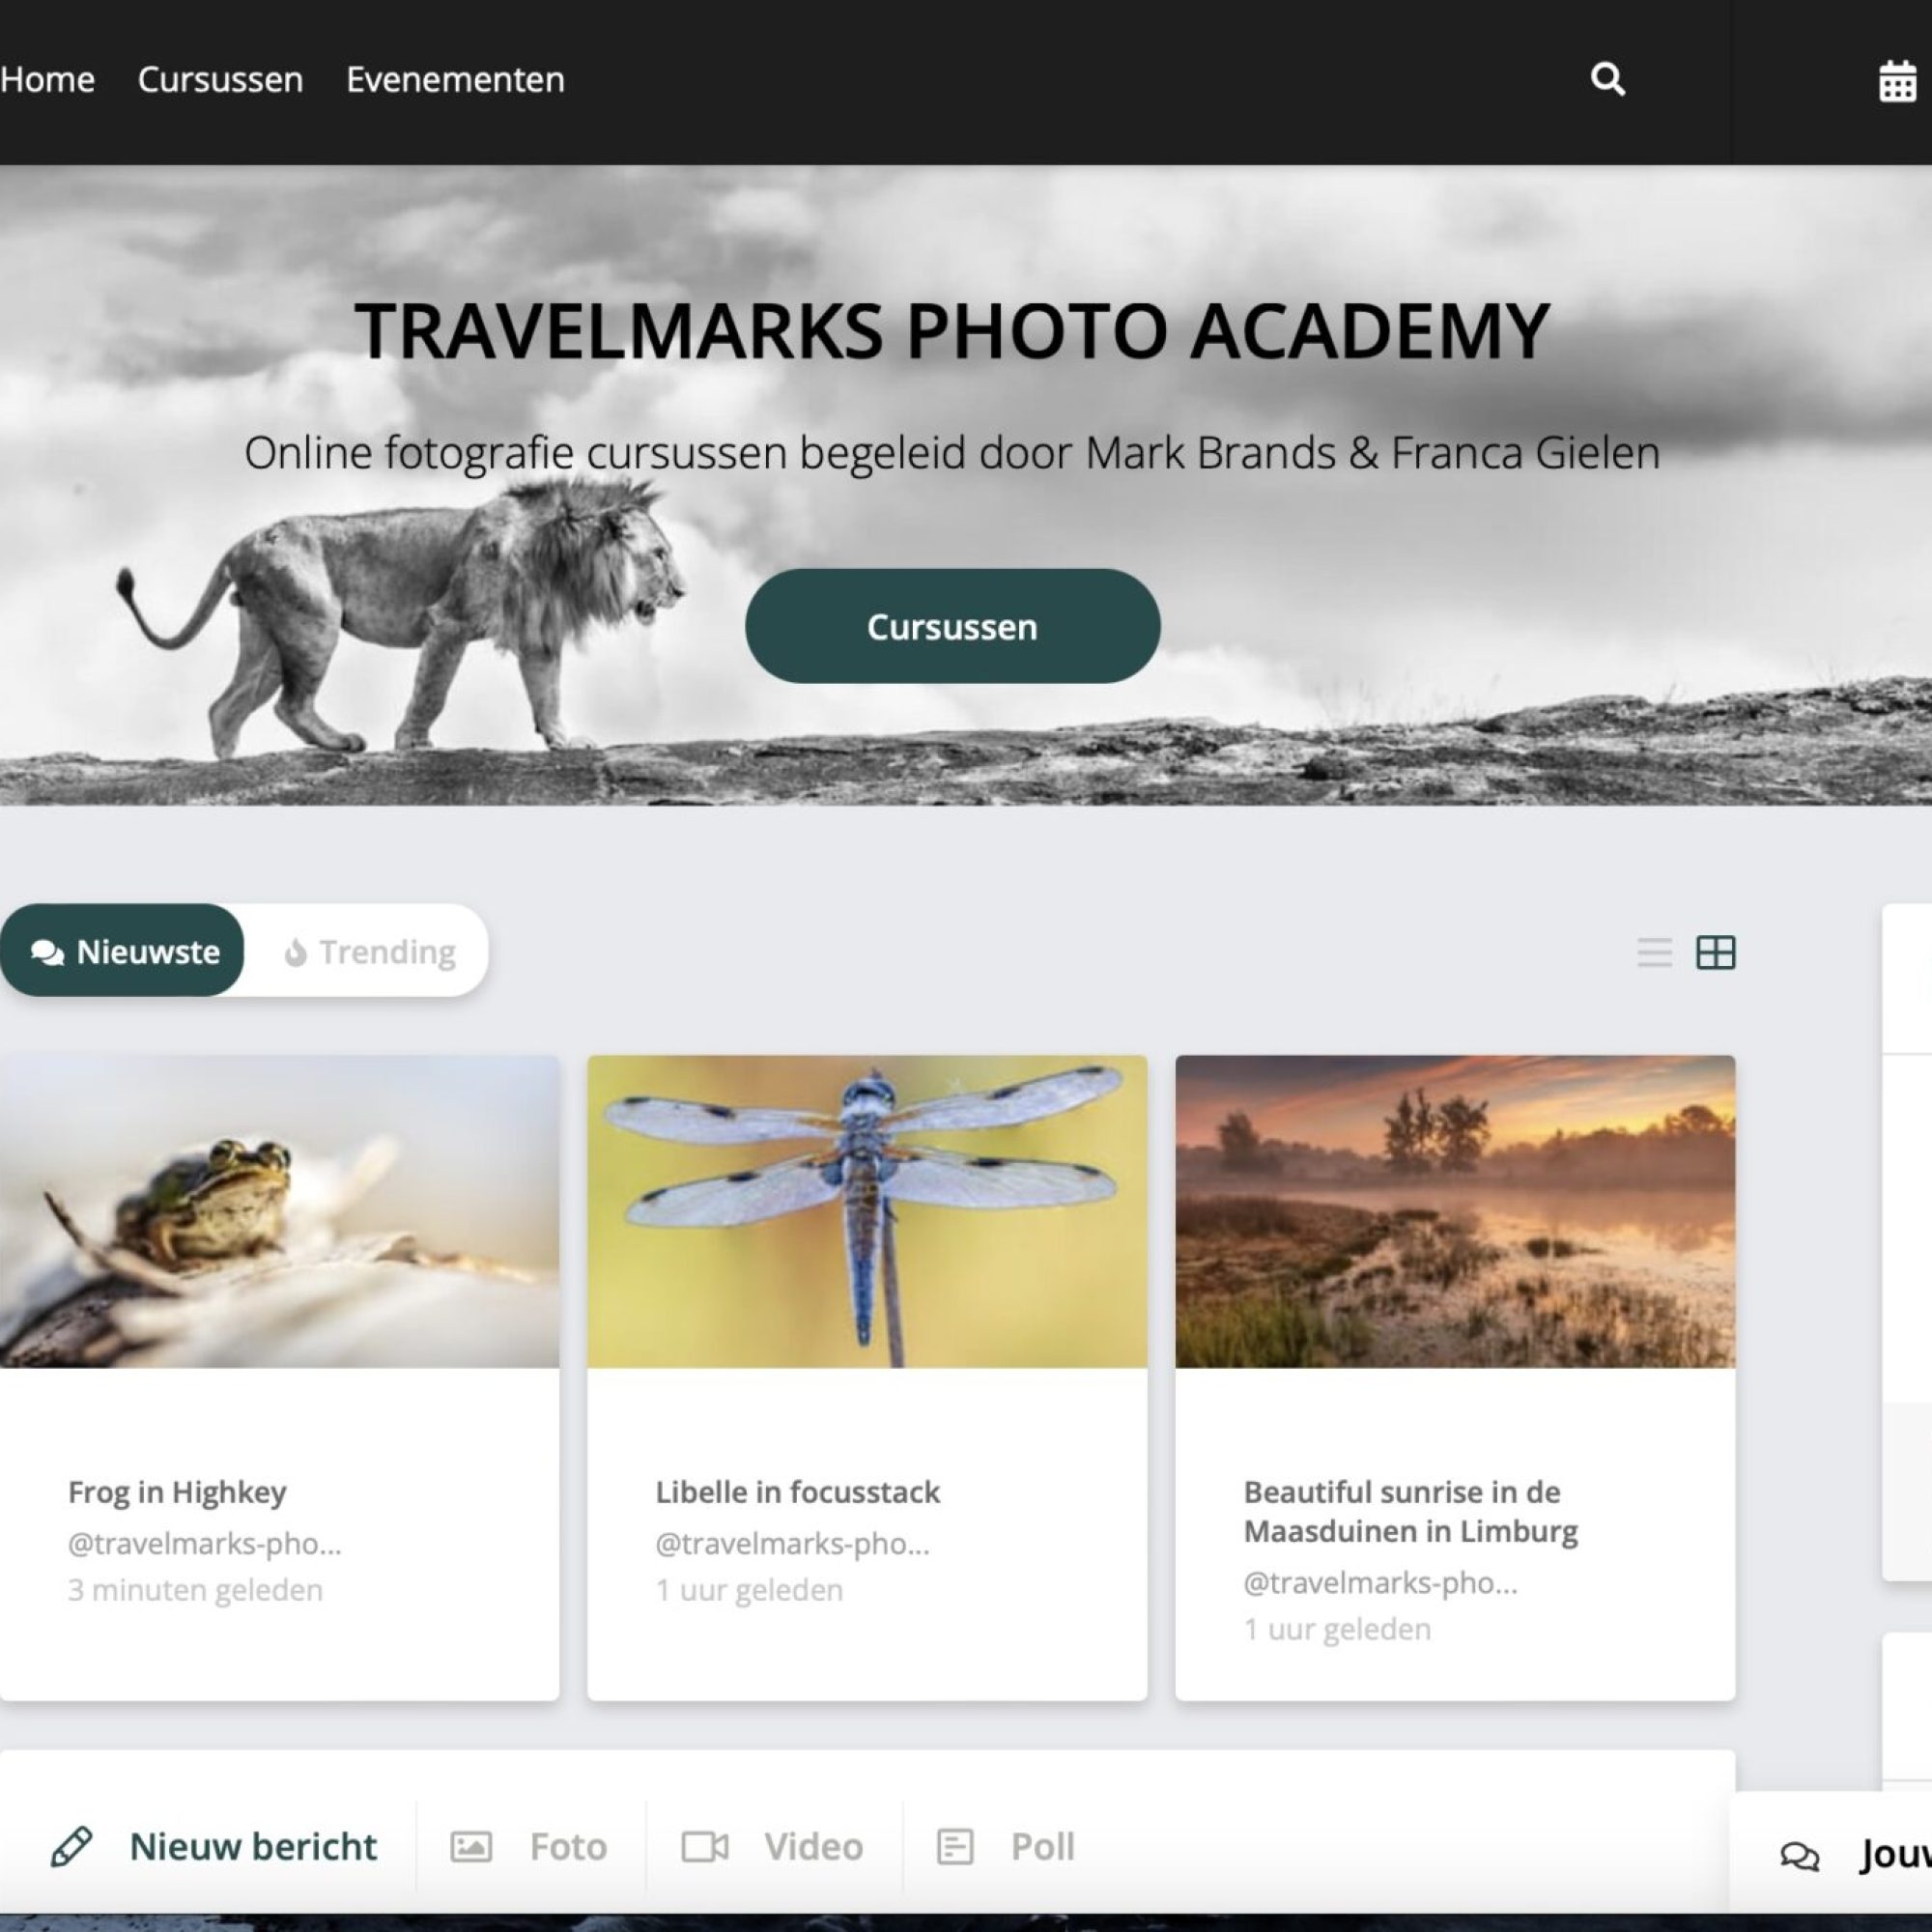Click '3 minuten geleden' timestamp

(x=195, y=1589)
